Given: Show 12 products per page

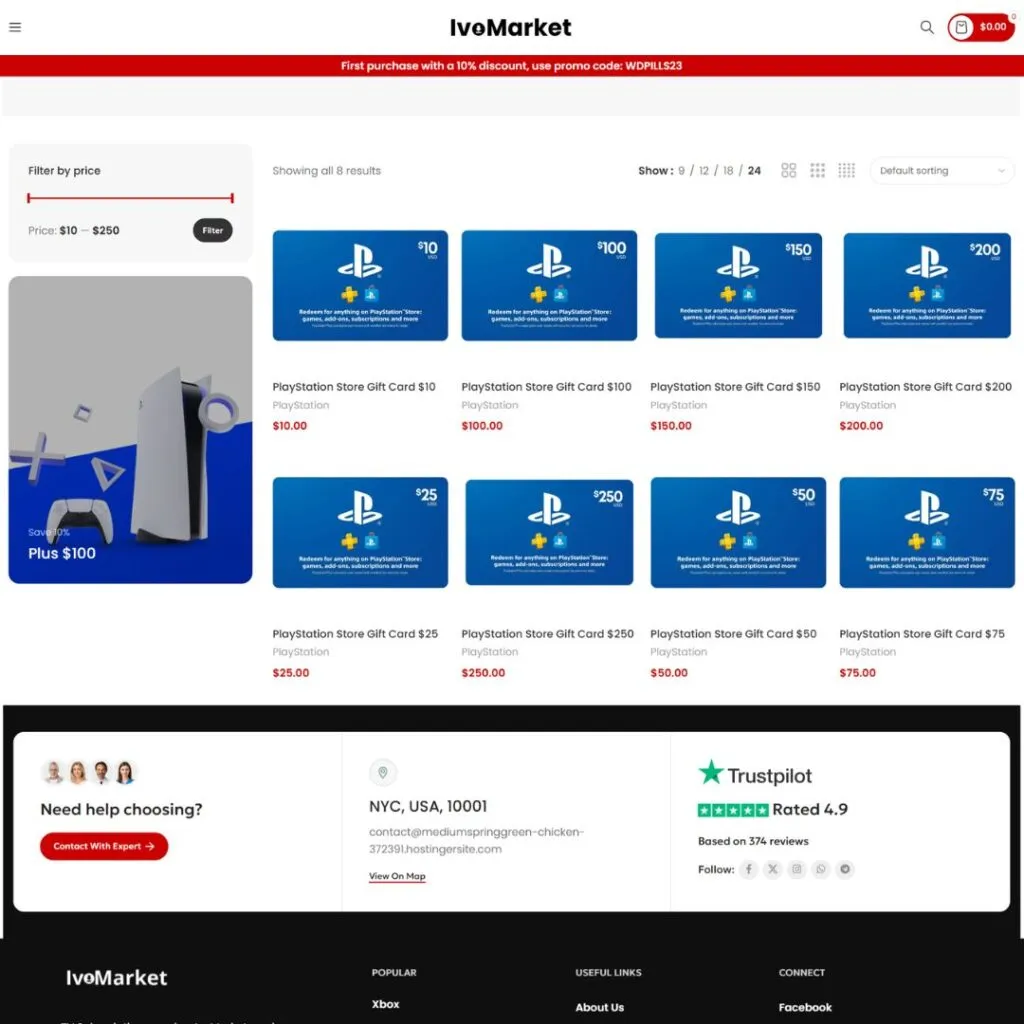Looking at the screenshot, I should 704,171.
